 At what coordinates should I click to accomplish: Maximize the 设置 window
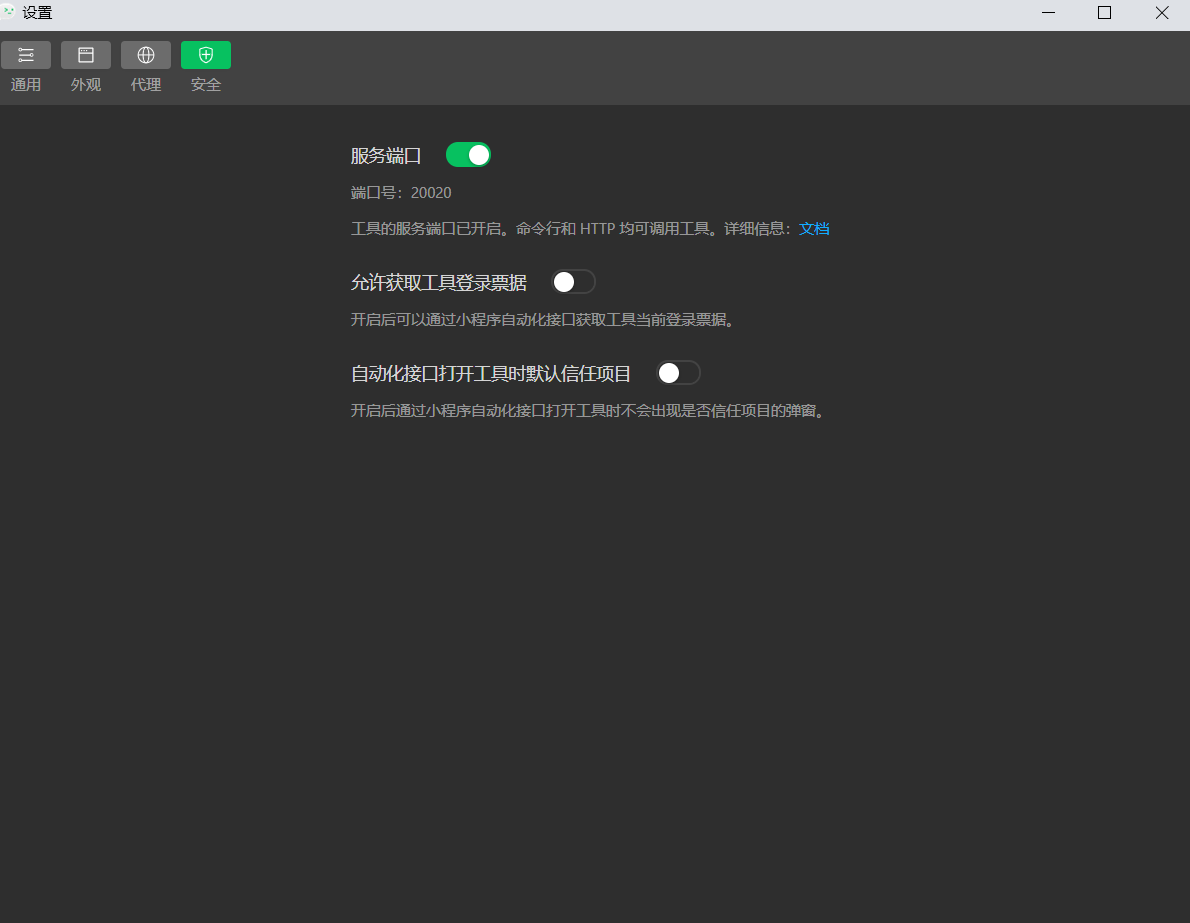point(1104,13)
